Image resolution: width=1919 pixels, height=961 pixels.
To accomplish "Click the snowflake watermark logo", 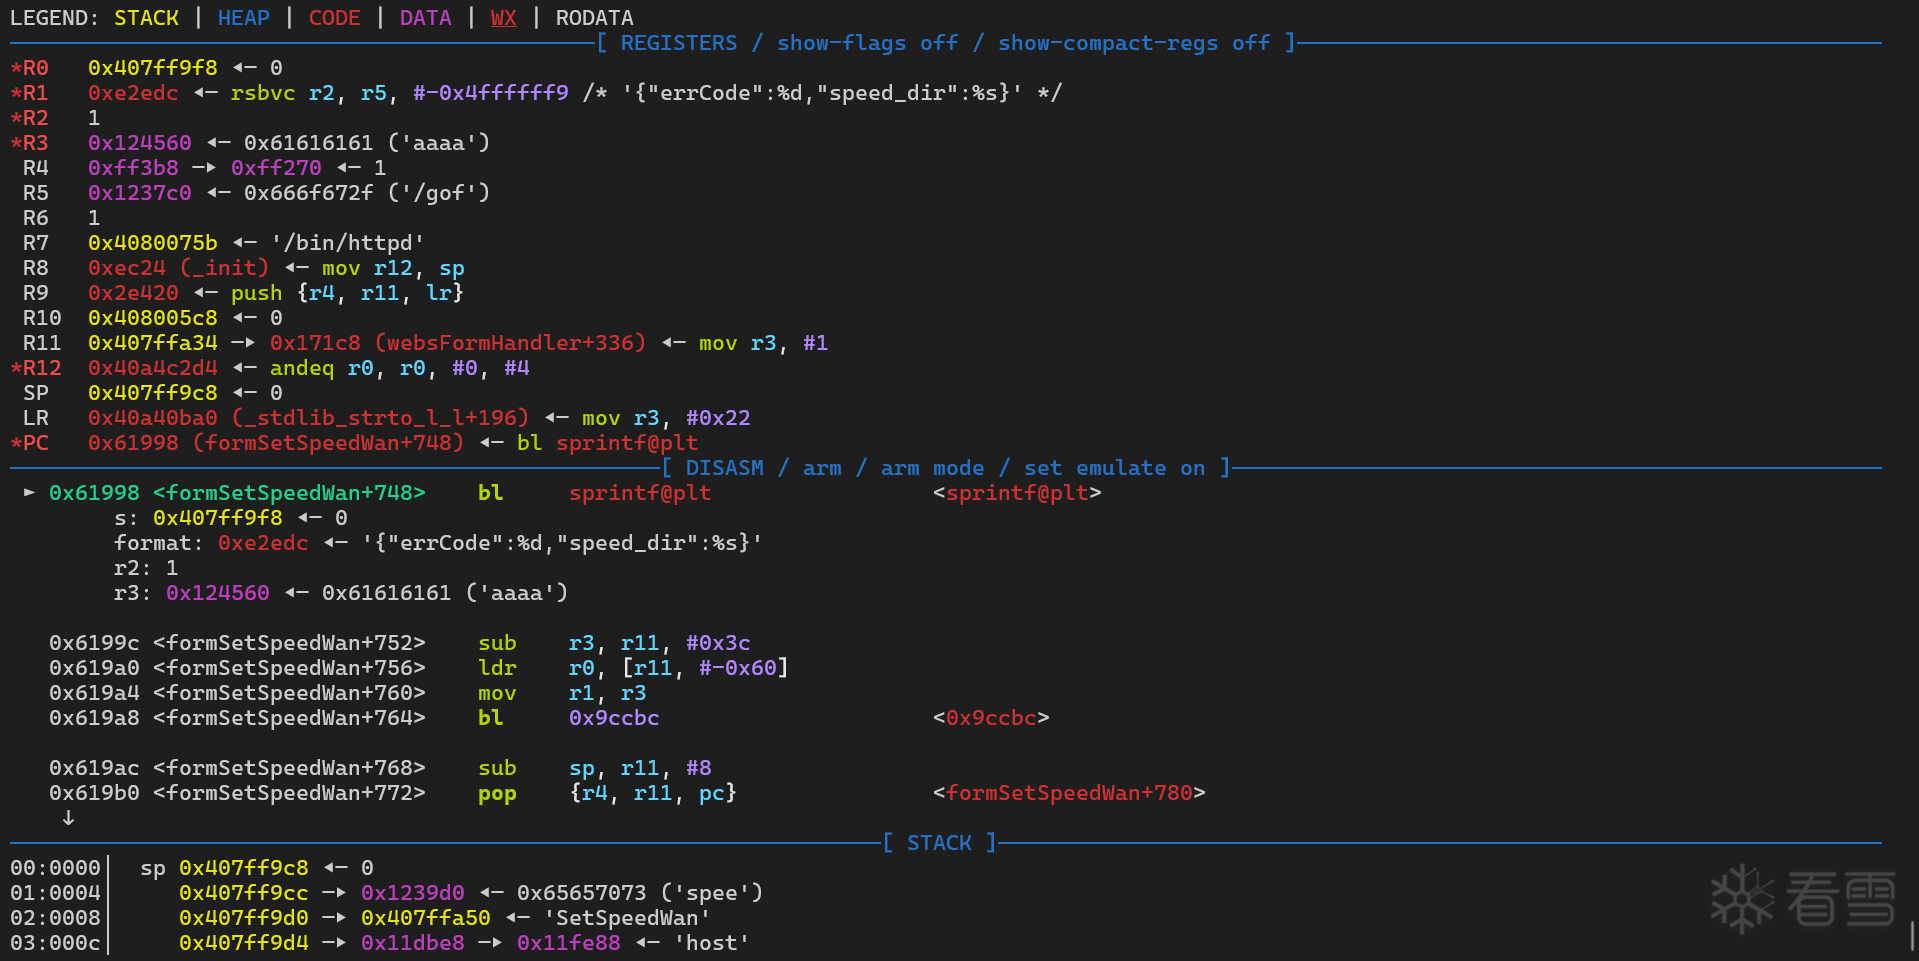I will [1742, 900].
